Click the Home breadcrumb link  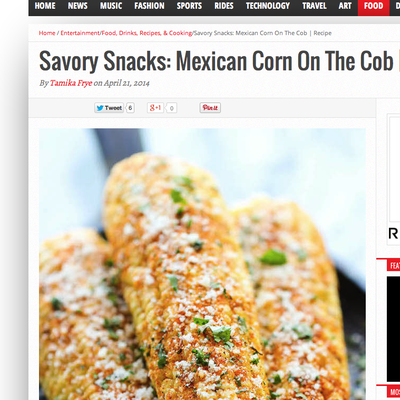point(47,33)
